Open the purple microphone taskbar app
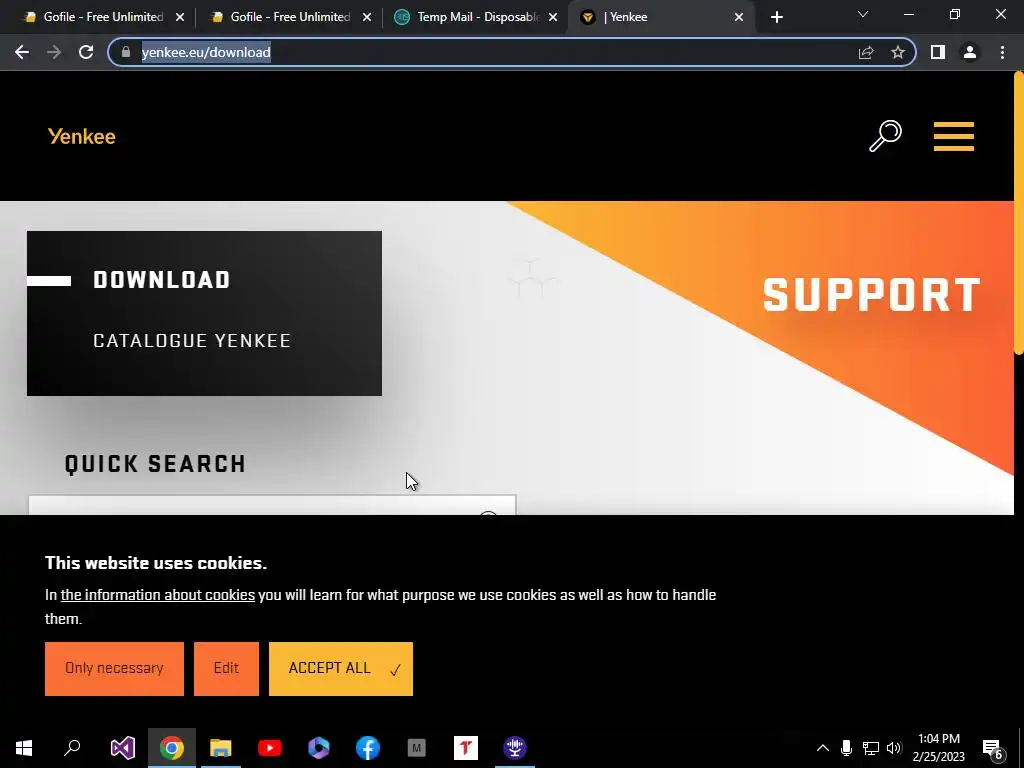This screenshot has width=1024, height=768. pyautogui.click(x=515, y=747)
